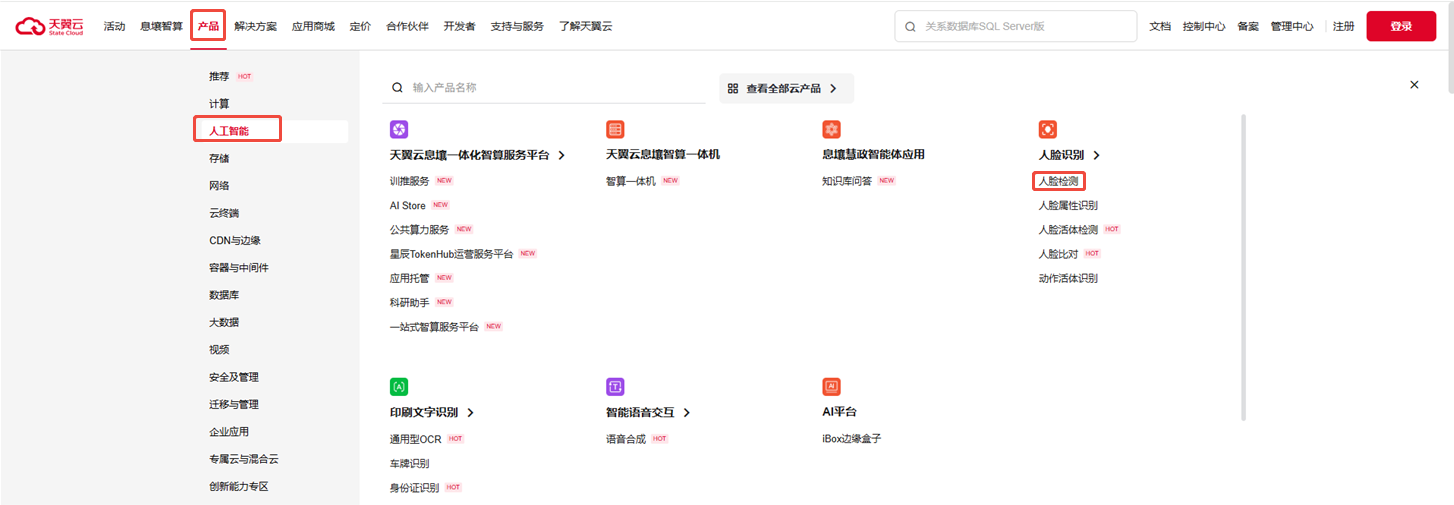Viewport: 1454px width, 505px height.
Task: Open the 管理中心 link
Action: [x=1292, y=26]
